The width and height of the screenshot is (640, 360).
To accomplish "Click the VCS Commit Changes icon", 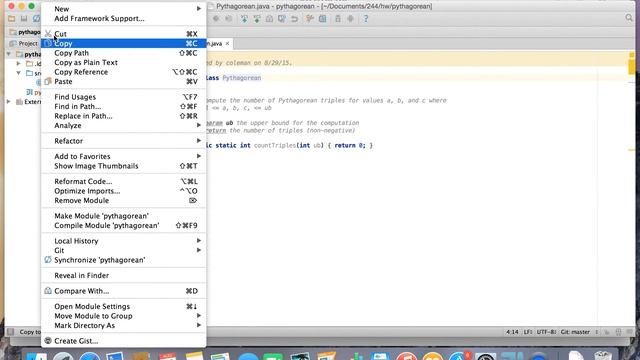I will (257, 18).
